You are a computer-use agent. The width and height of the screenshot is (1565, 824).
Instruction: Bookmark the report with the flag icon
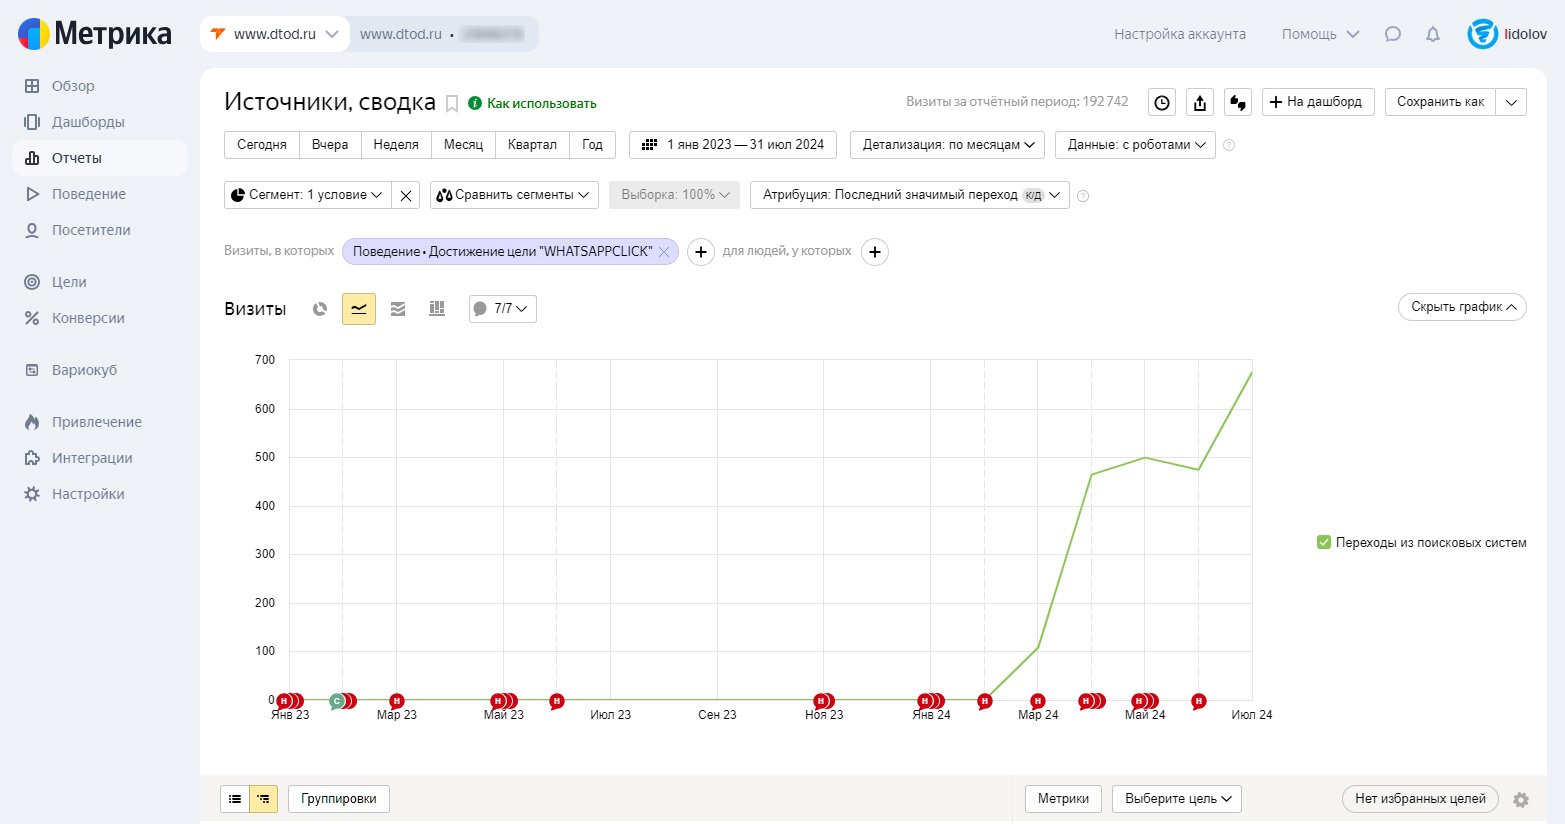tap(452, 103)
